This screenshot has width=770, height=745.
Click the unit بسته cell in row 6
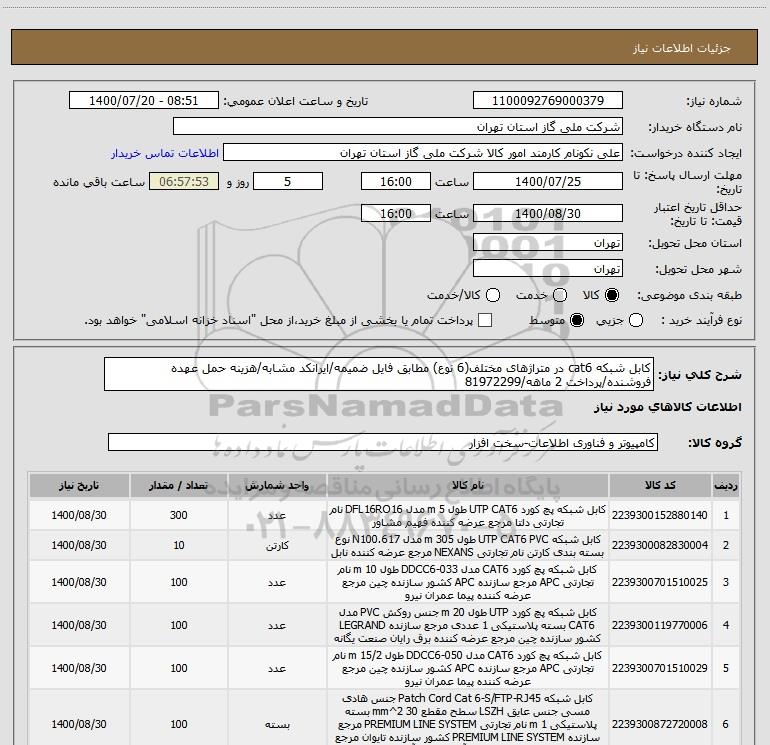(x=277, y=724)
